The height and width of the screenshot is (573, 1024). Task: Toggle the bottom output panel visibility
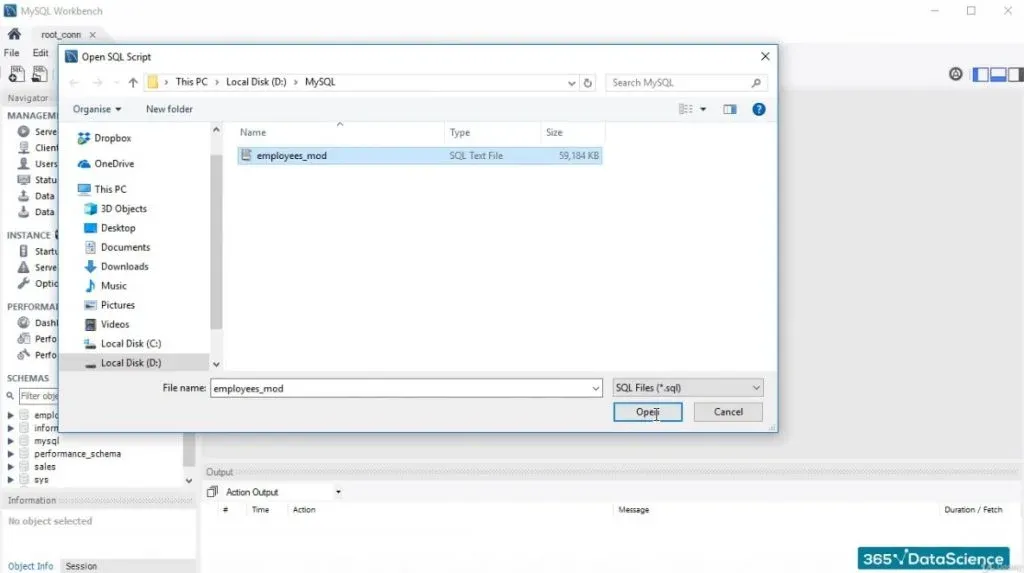coord(999,74)
